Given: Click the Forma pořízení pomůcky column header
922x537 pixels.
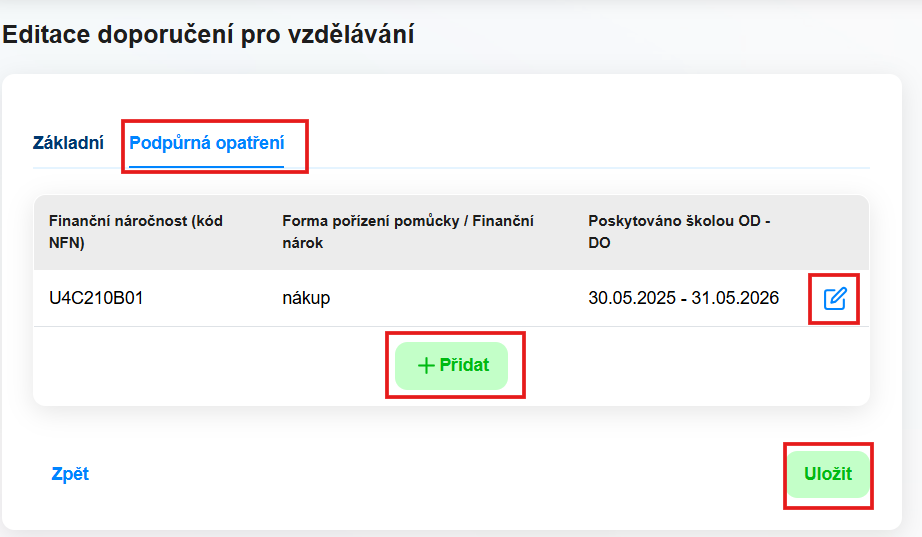Looking at the screenshot, I should pyautogui.click(x=408, y=232).
